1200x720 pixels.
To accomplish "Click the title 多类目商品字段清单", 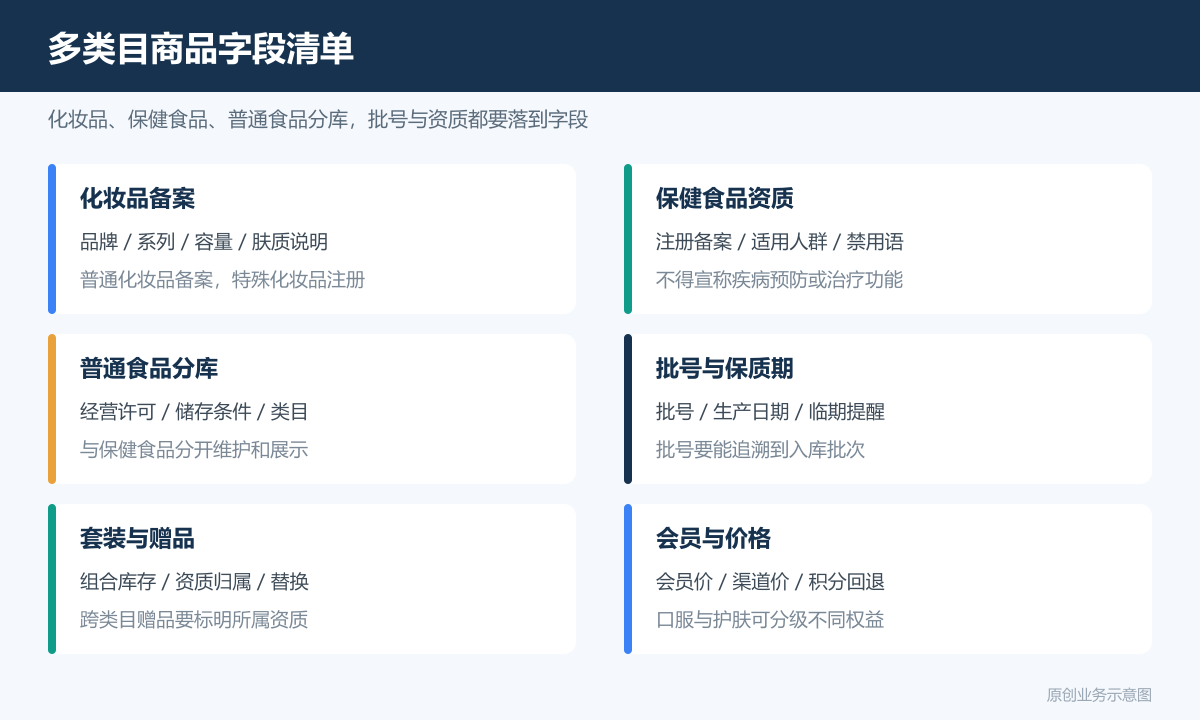I will (x=201, y=49).
